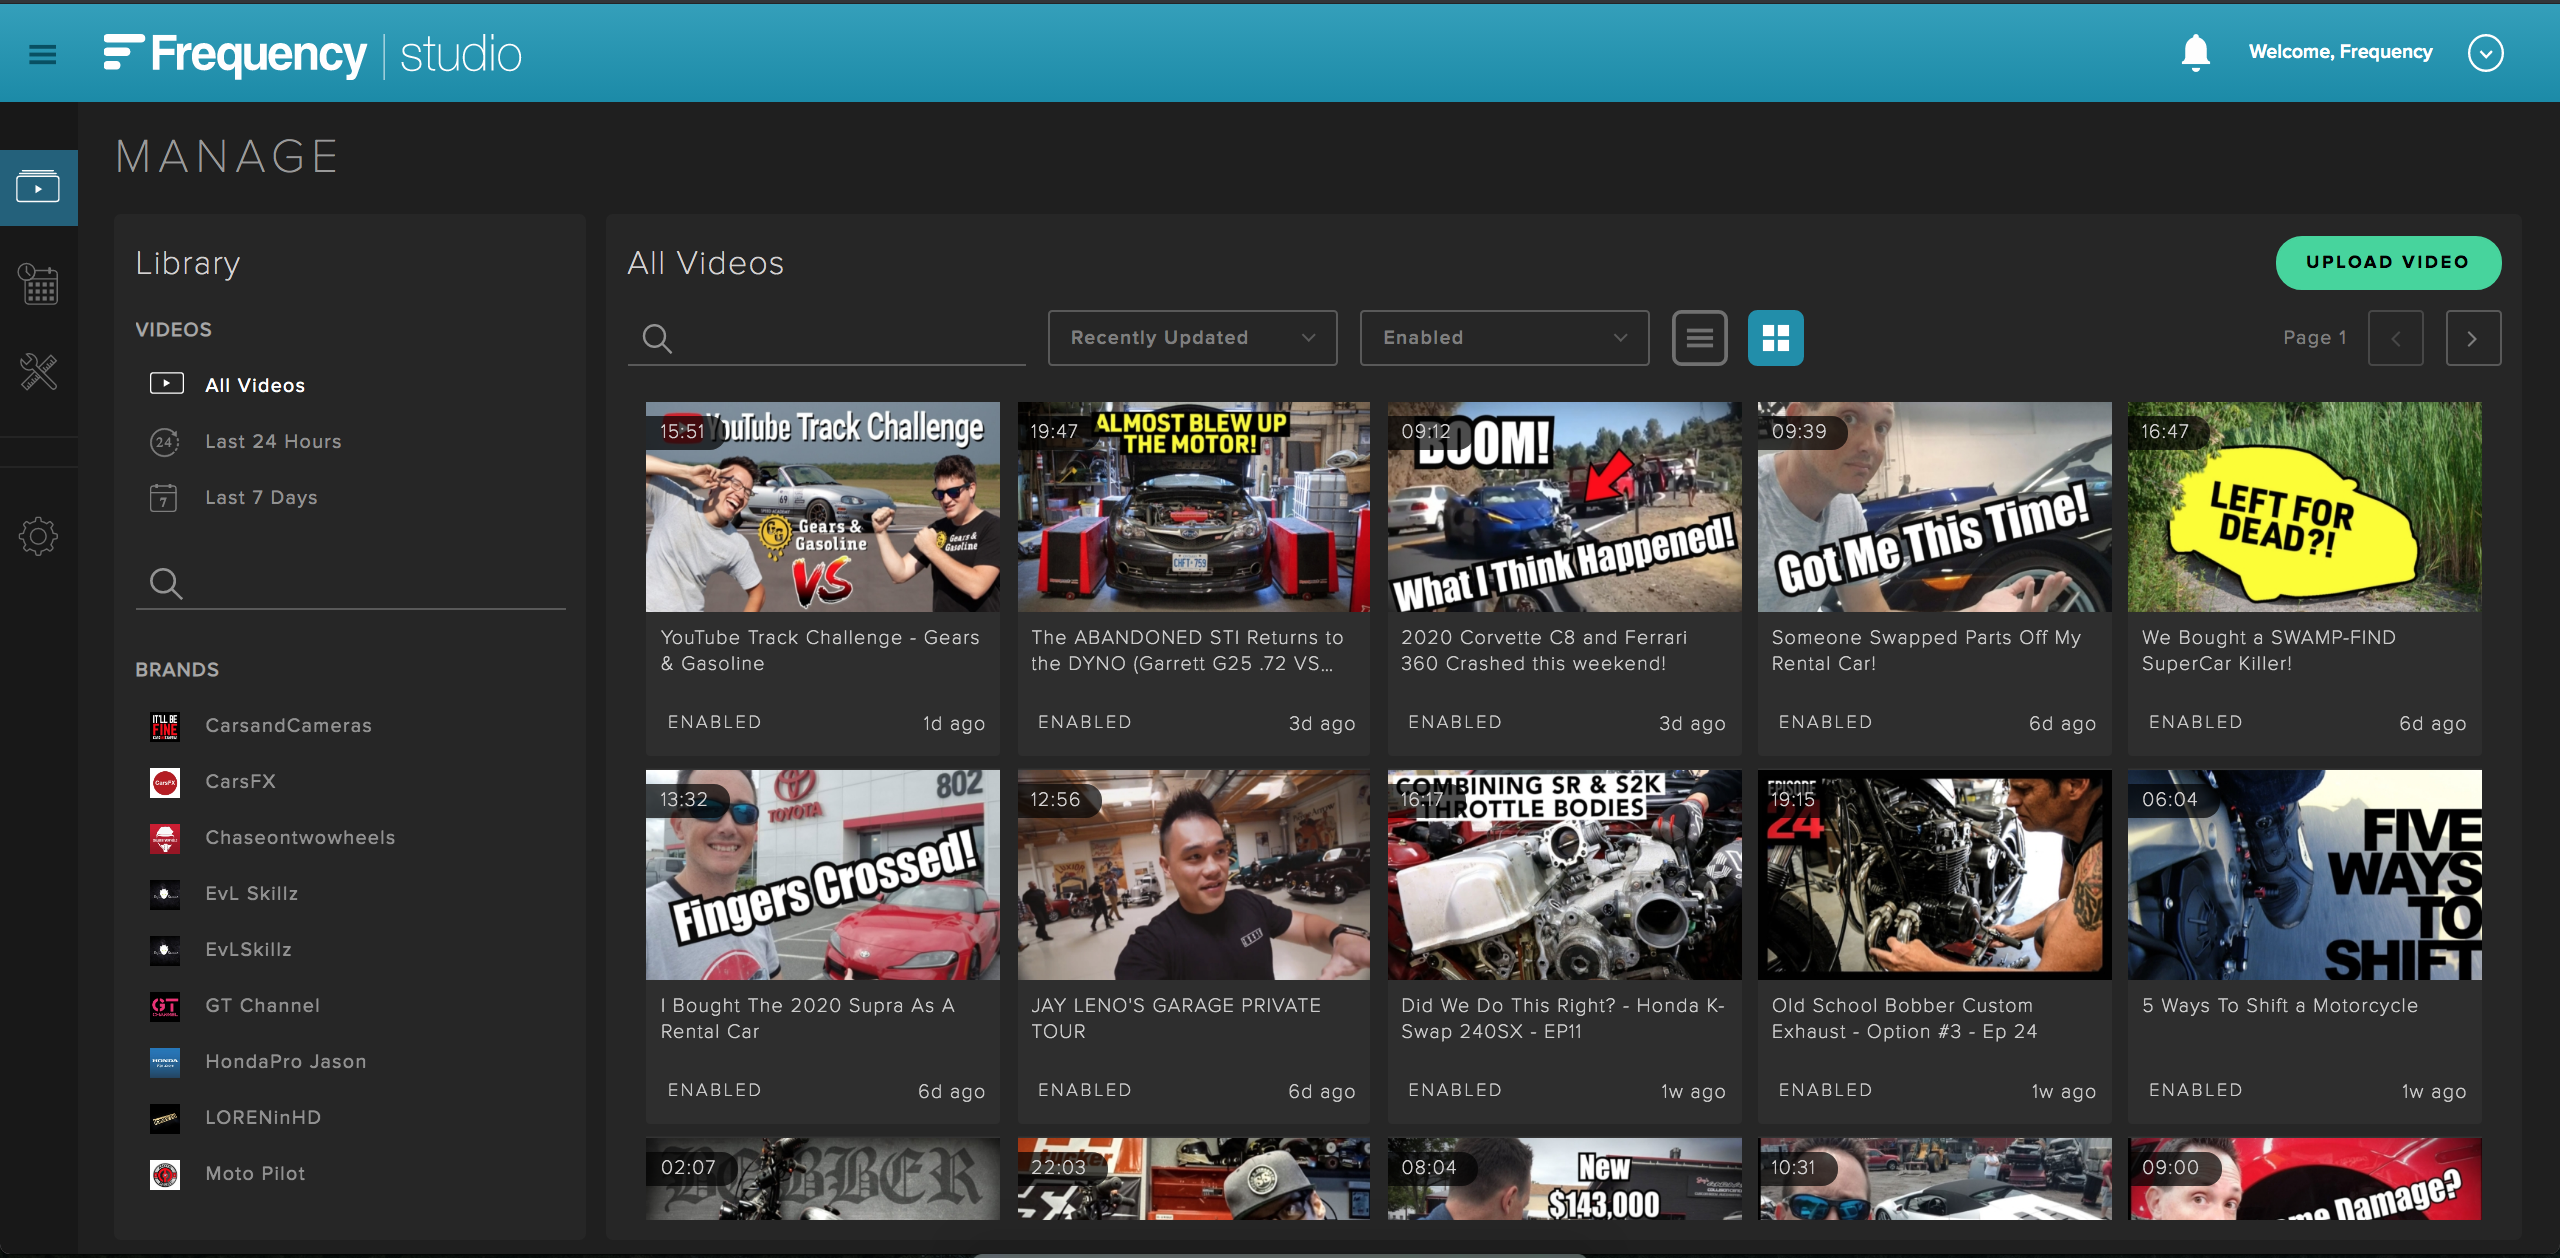Image resolution: width=2560 pixels, height=1258 pixels.
Task: Open the YouTube Track Challenge video thumbnail
Action: [x=822, y=507]
